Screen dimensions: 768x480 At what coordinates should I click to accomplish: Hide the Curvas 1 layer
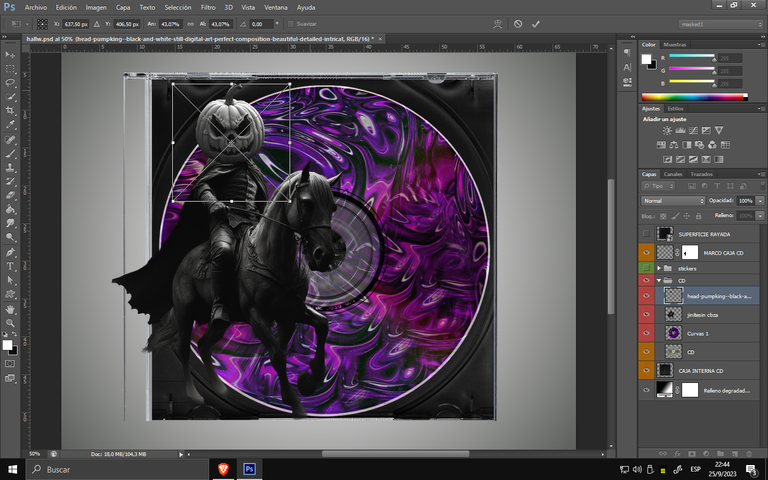point(646,333)
